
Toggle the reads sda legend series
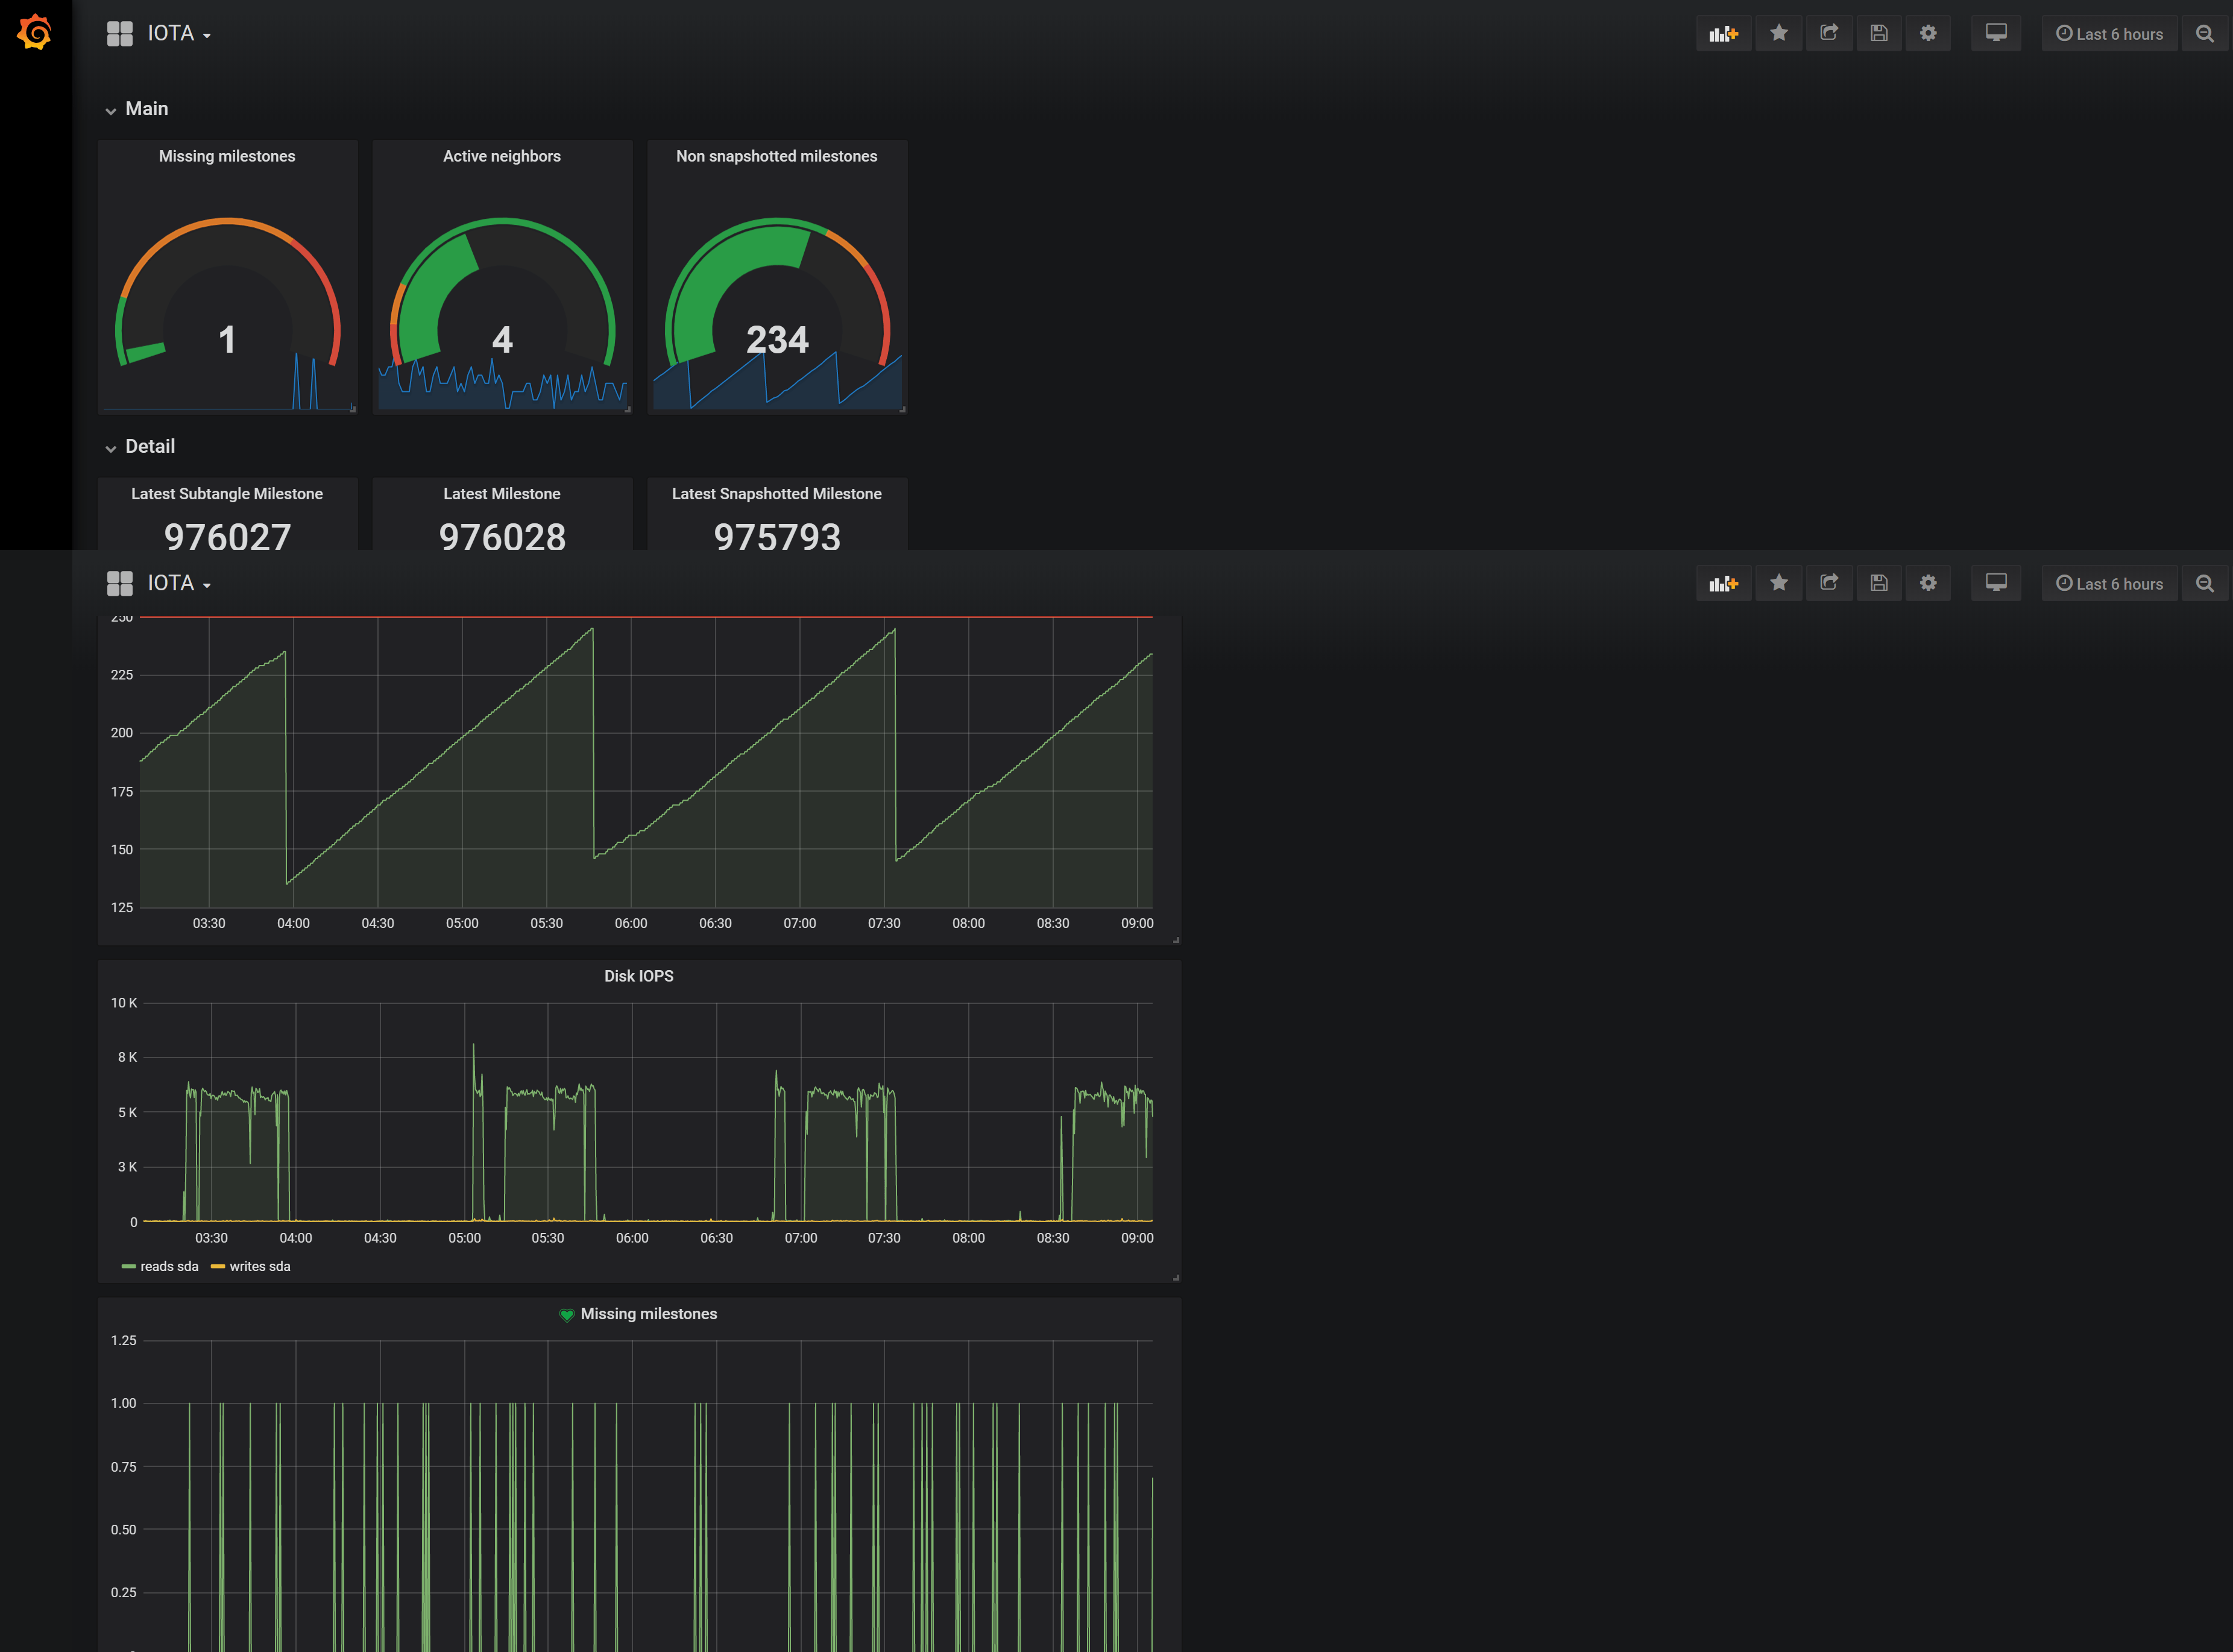(x=169, y=1266)
